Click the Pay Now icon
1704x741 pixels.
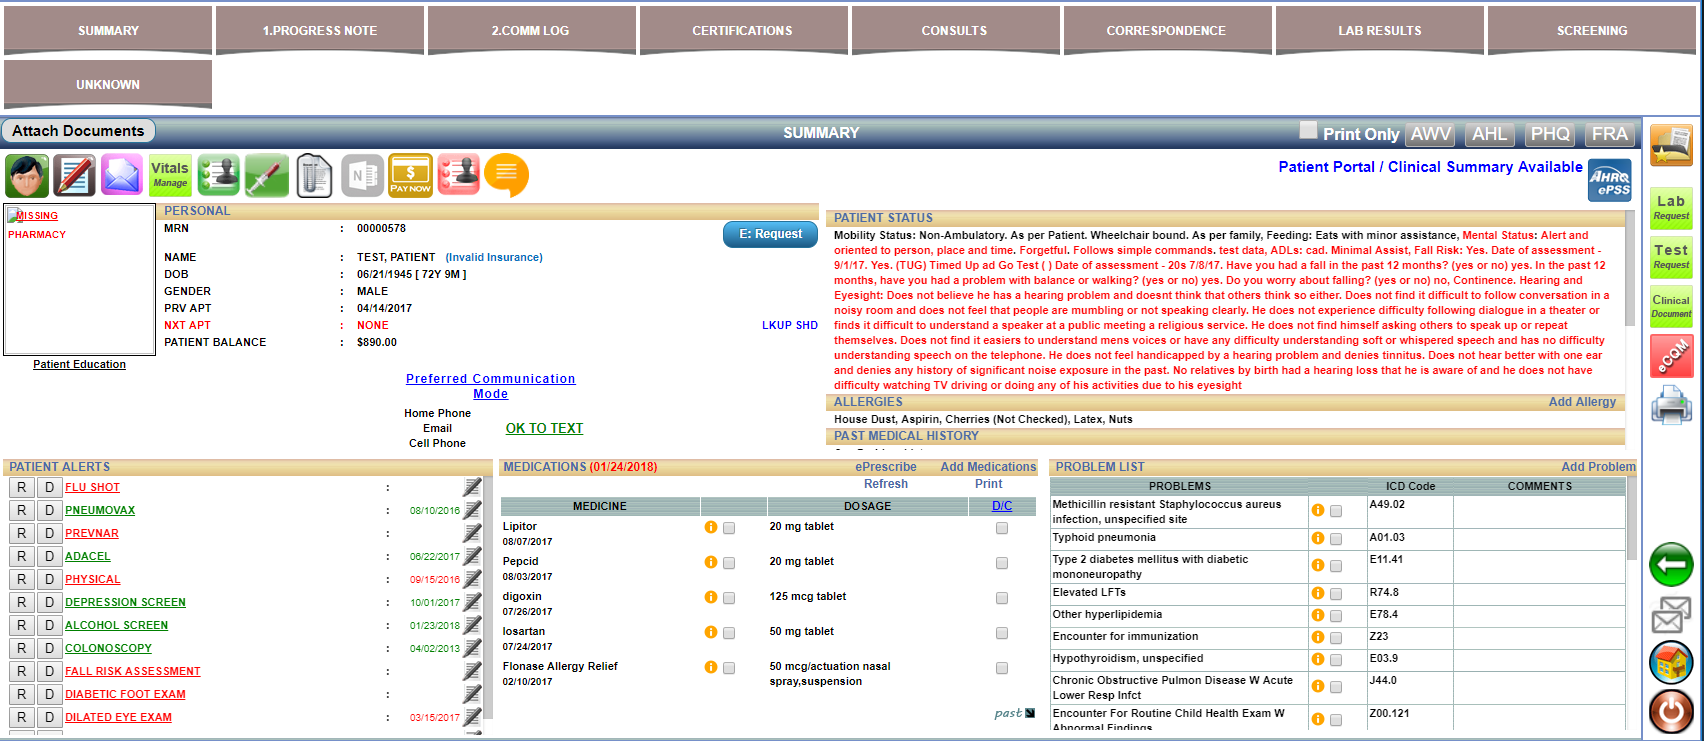coord(410,176)
